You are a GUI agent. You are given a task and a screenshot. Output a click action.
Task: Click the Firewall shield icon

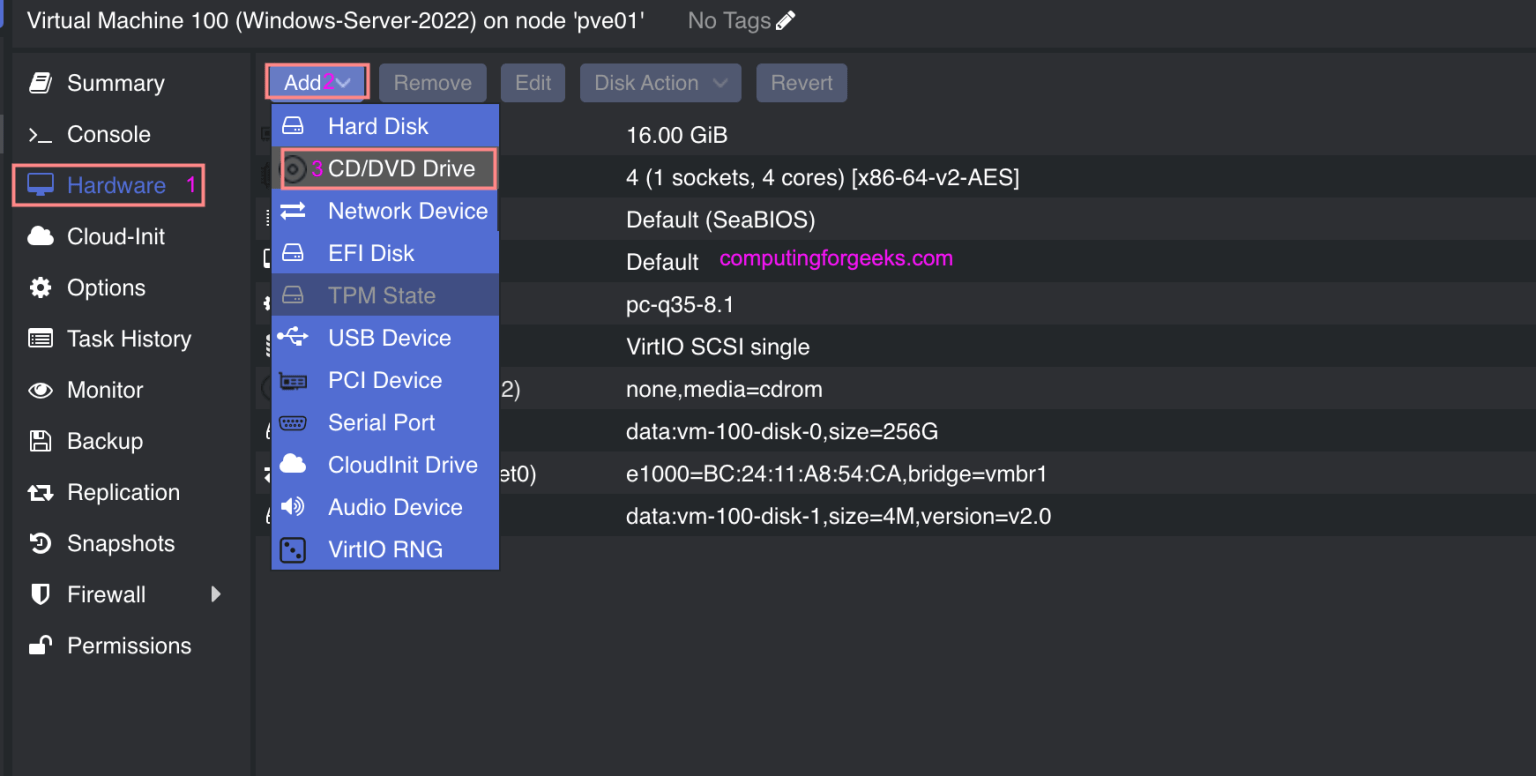40,594
